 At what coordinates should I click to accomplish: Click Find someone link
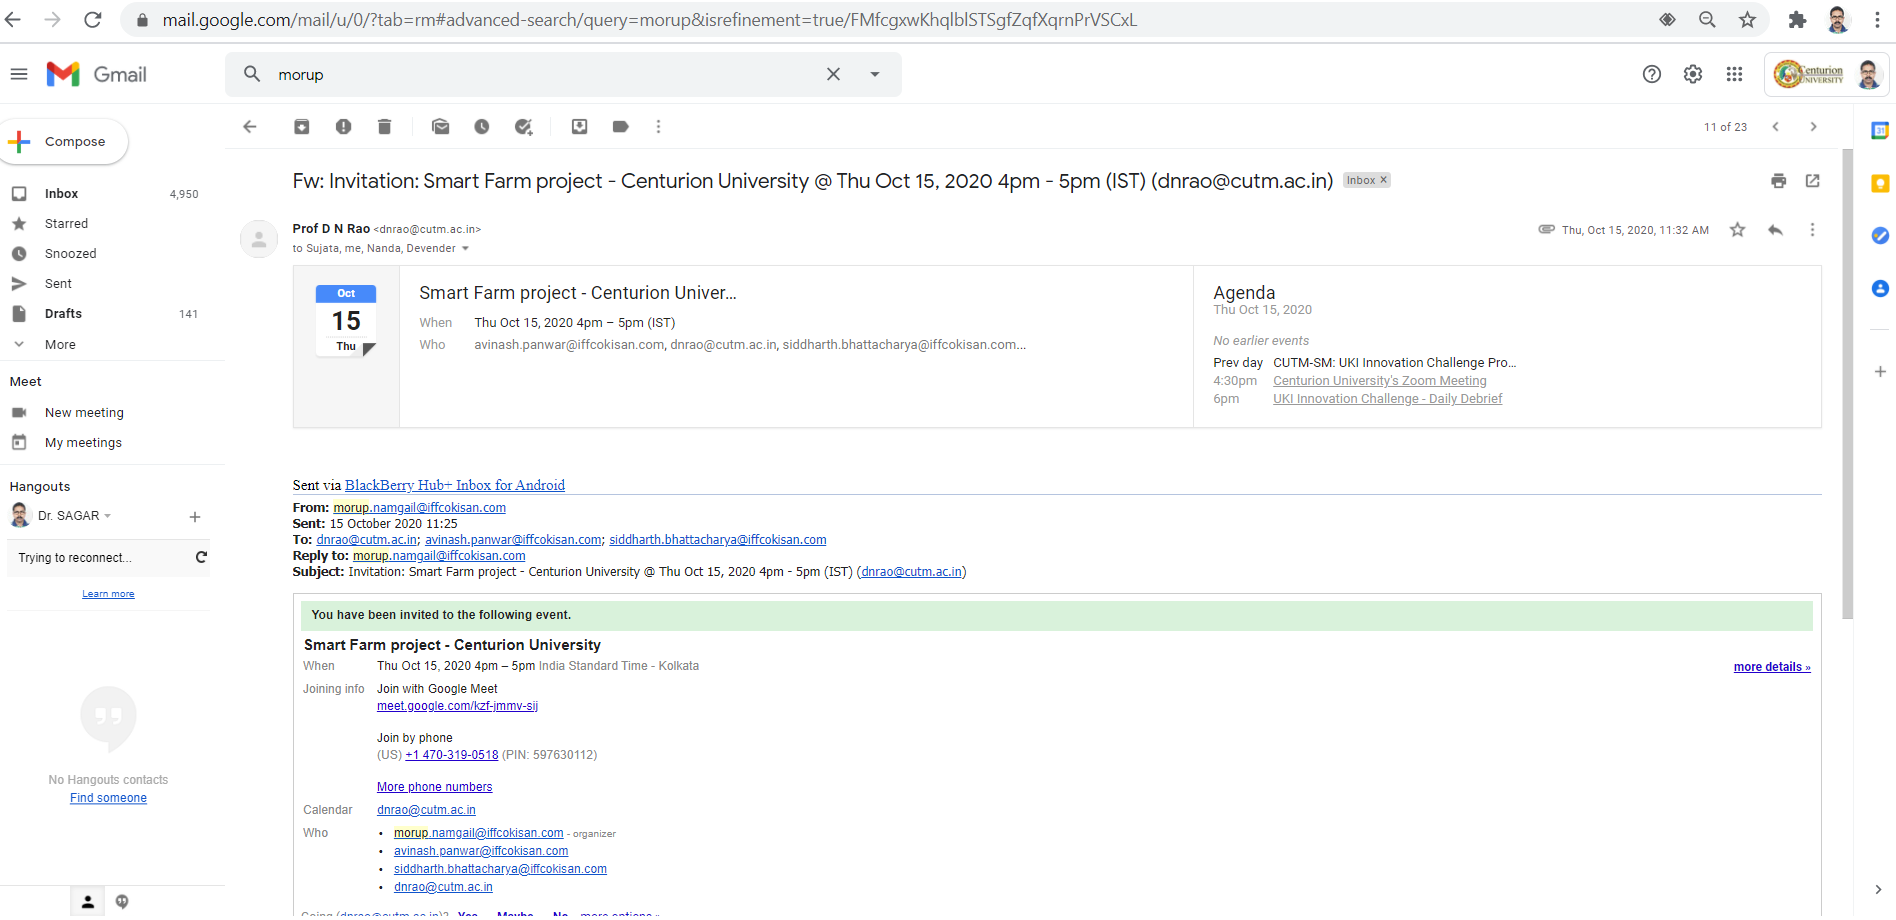[x=108, y=798]
